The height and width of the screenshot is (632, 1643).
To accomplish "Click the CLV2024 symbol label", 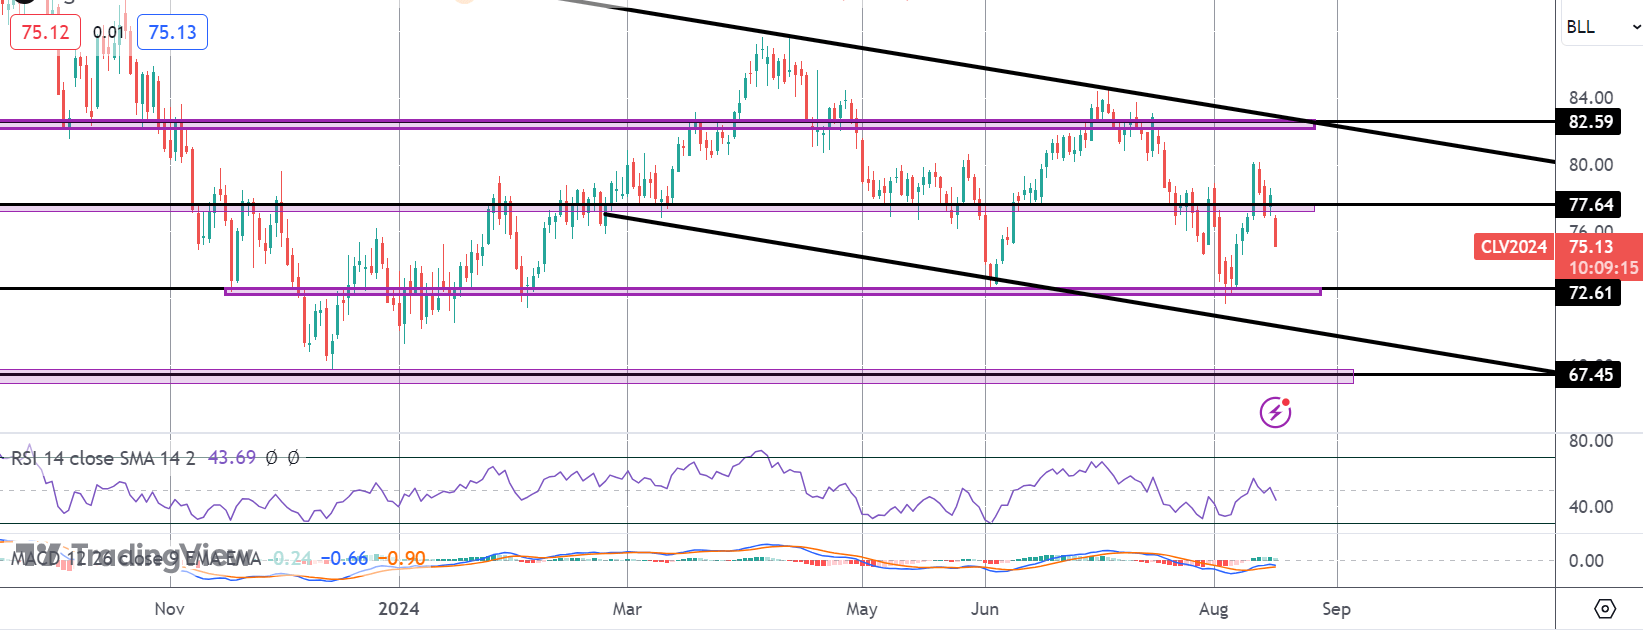I will point(1513,247).
